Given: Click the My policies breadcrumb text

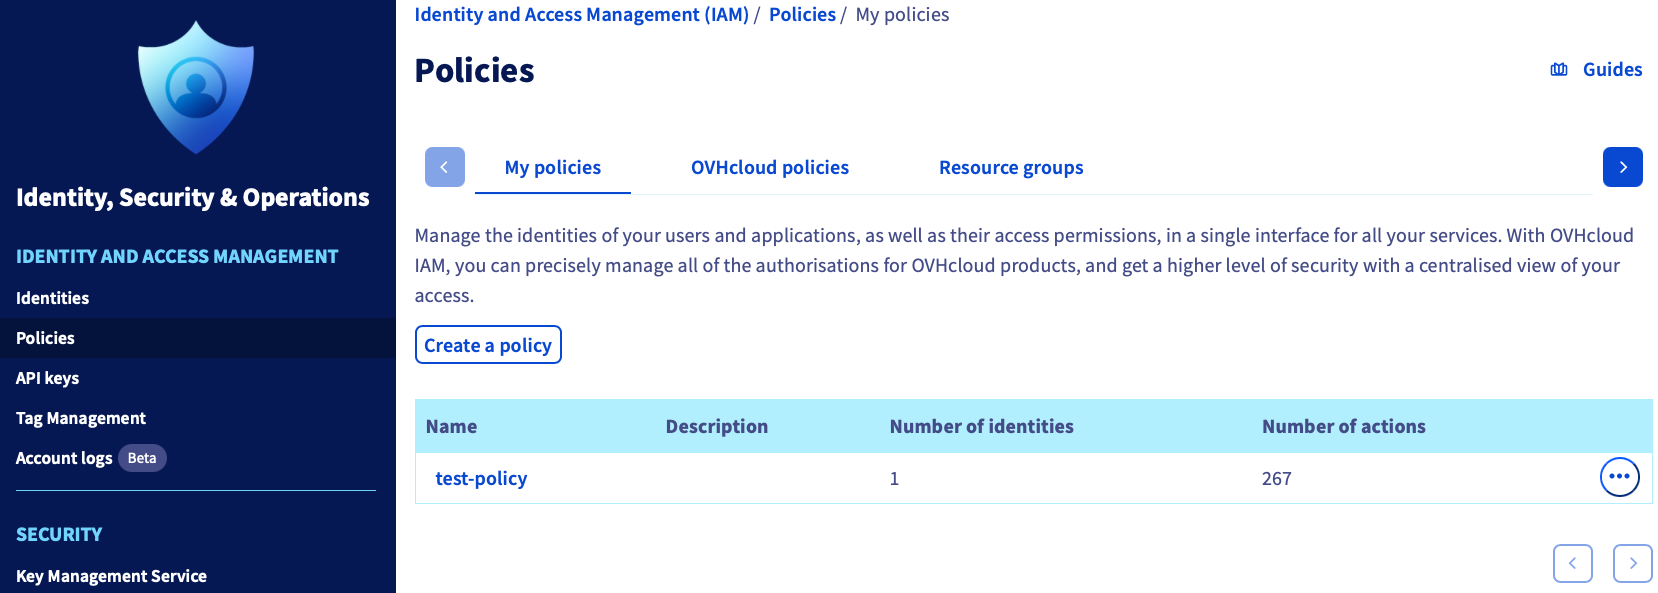Looking at the screenshot, I should pos(902,15).
